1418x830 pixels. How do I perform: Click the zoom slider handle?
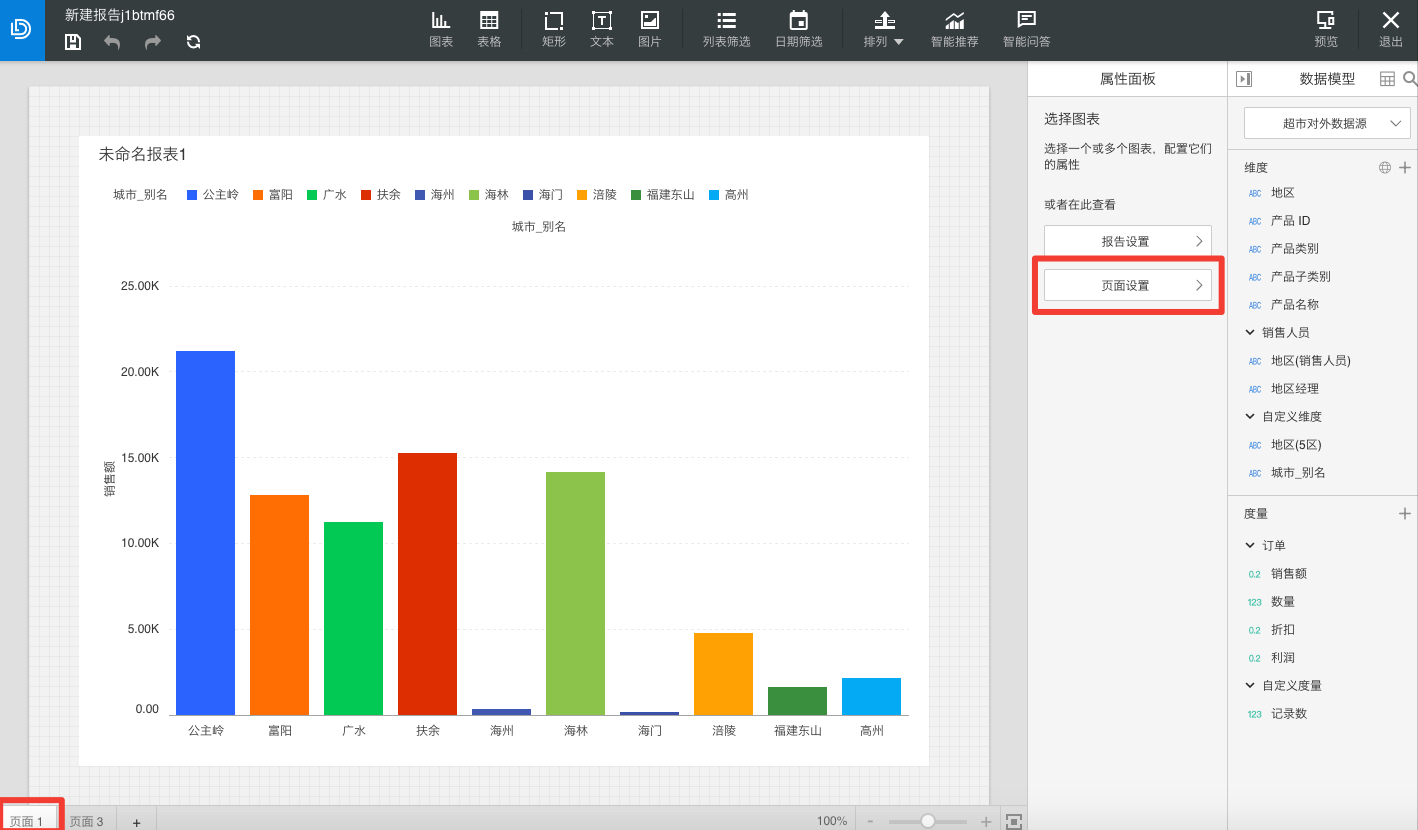point(928,821)
